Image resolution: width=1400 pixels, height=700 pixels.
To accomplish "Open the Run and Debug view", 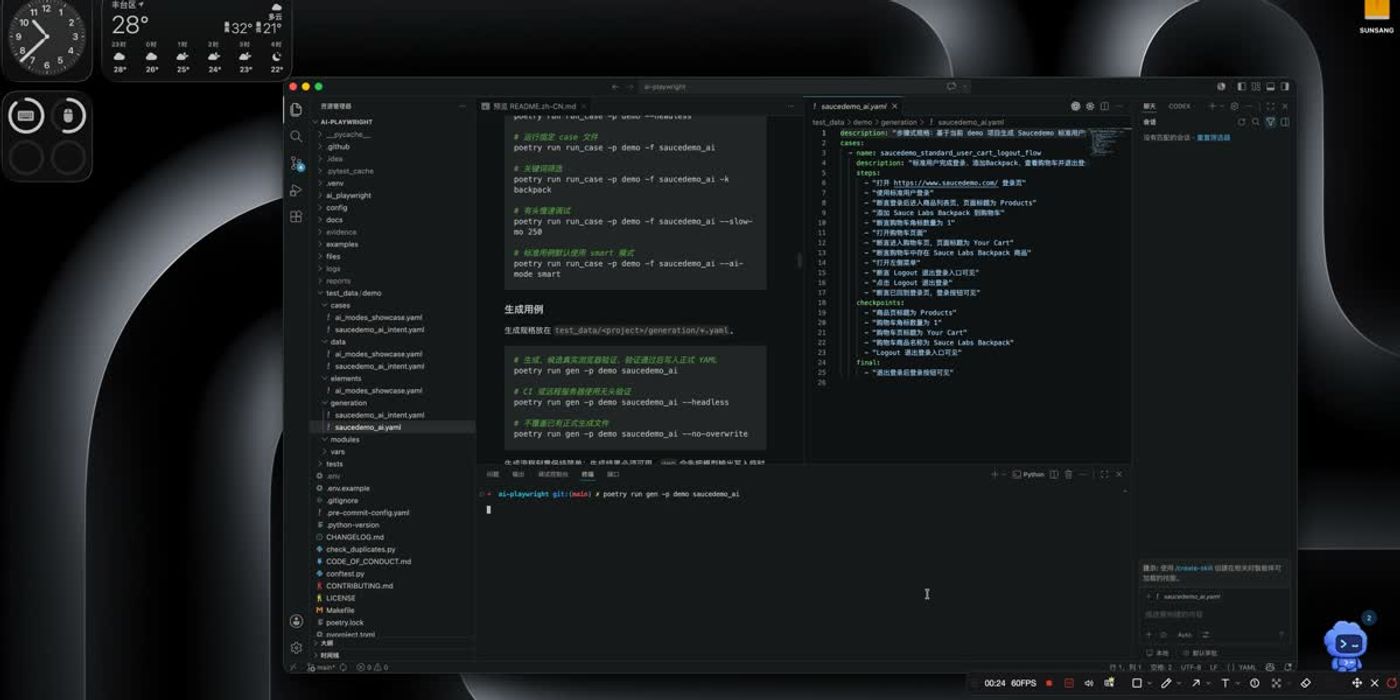I will click(x=296, y=190).
